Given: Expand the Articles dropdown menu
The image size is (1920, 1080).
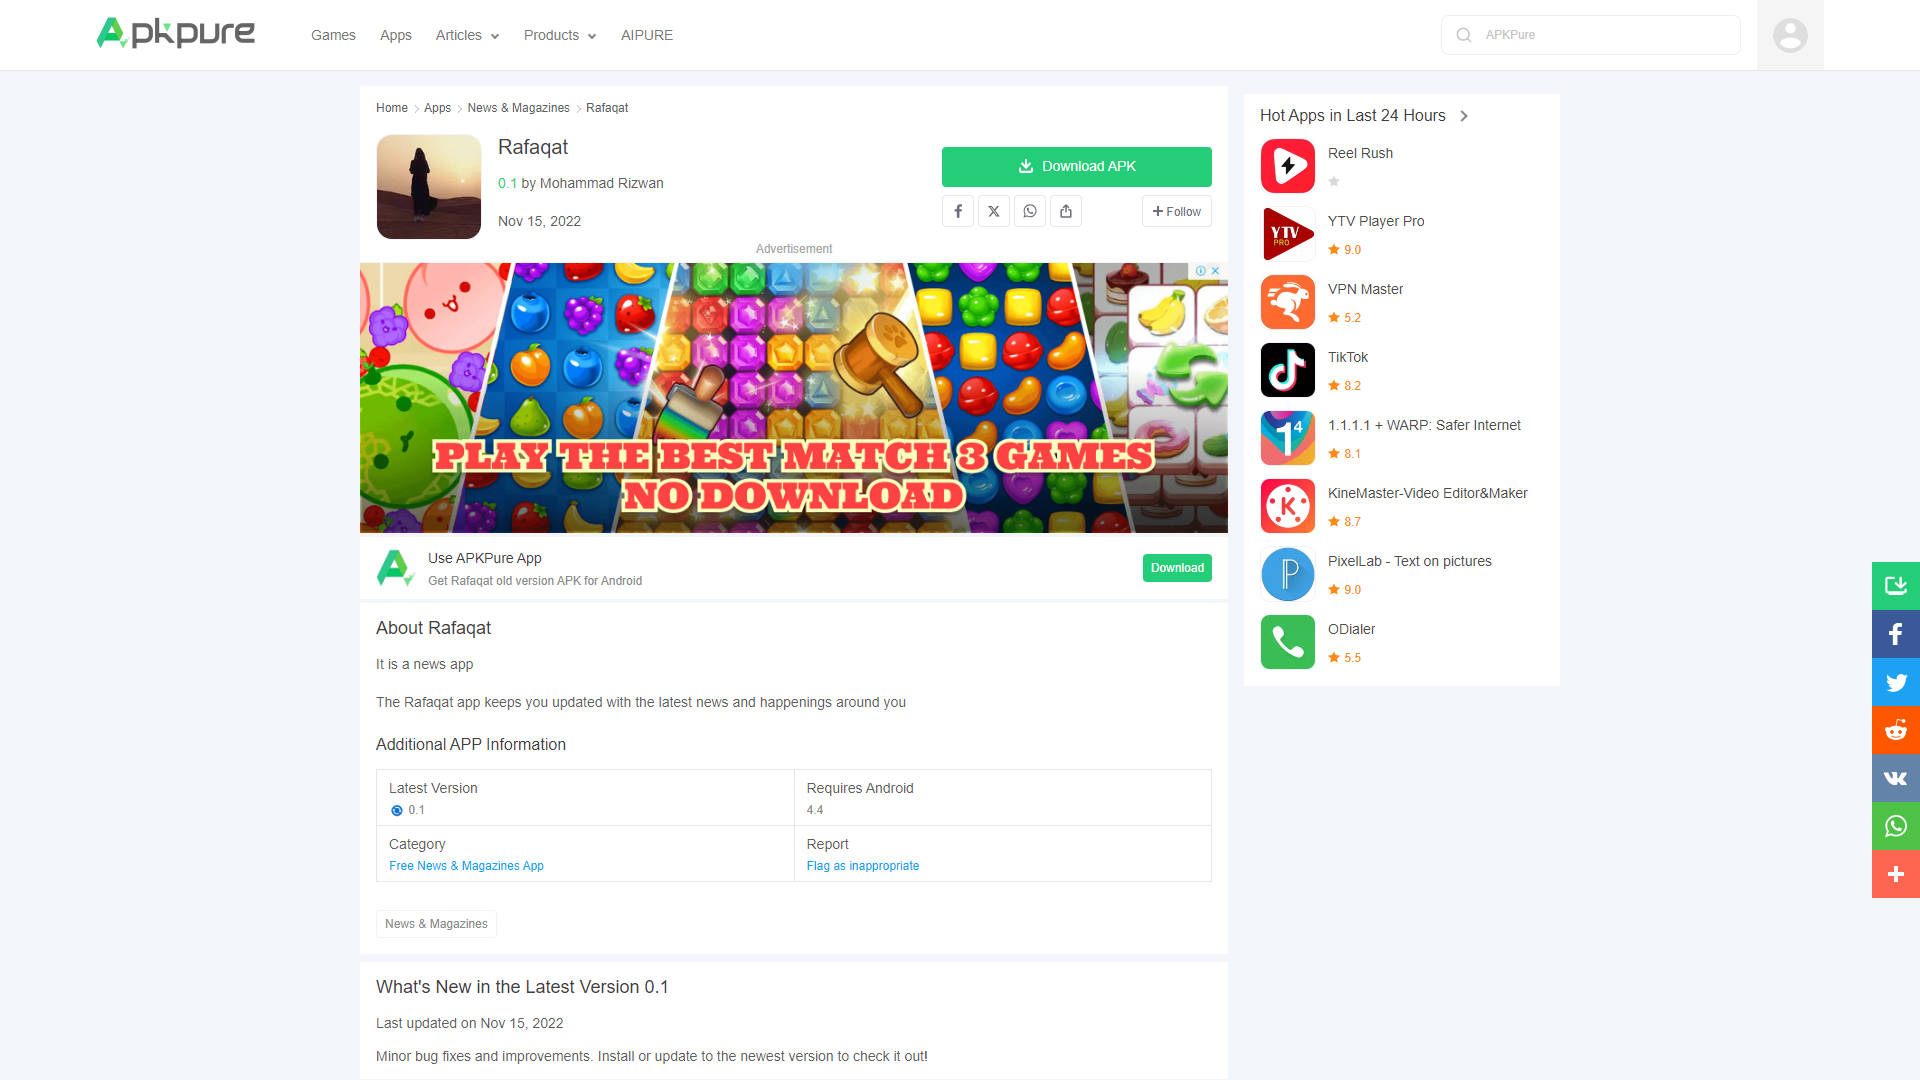Looking at the screenshot, I should click(x=467, y=35).
